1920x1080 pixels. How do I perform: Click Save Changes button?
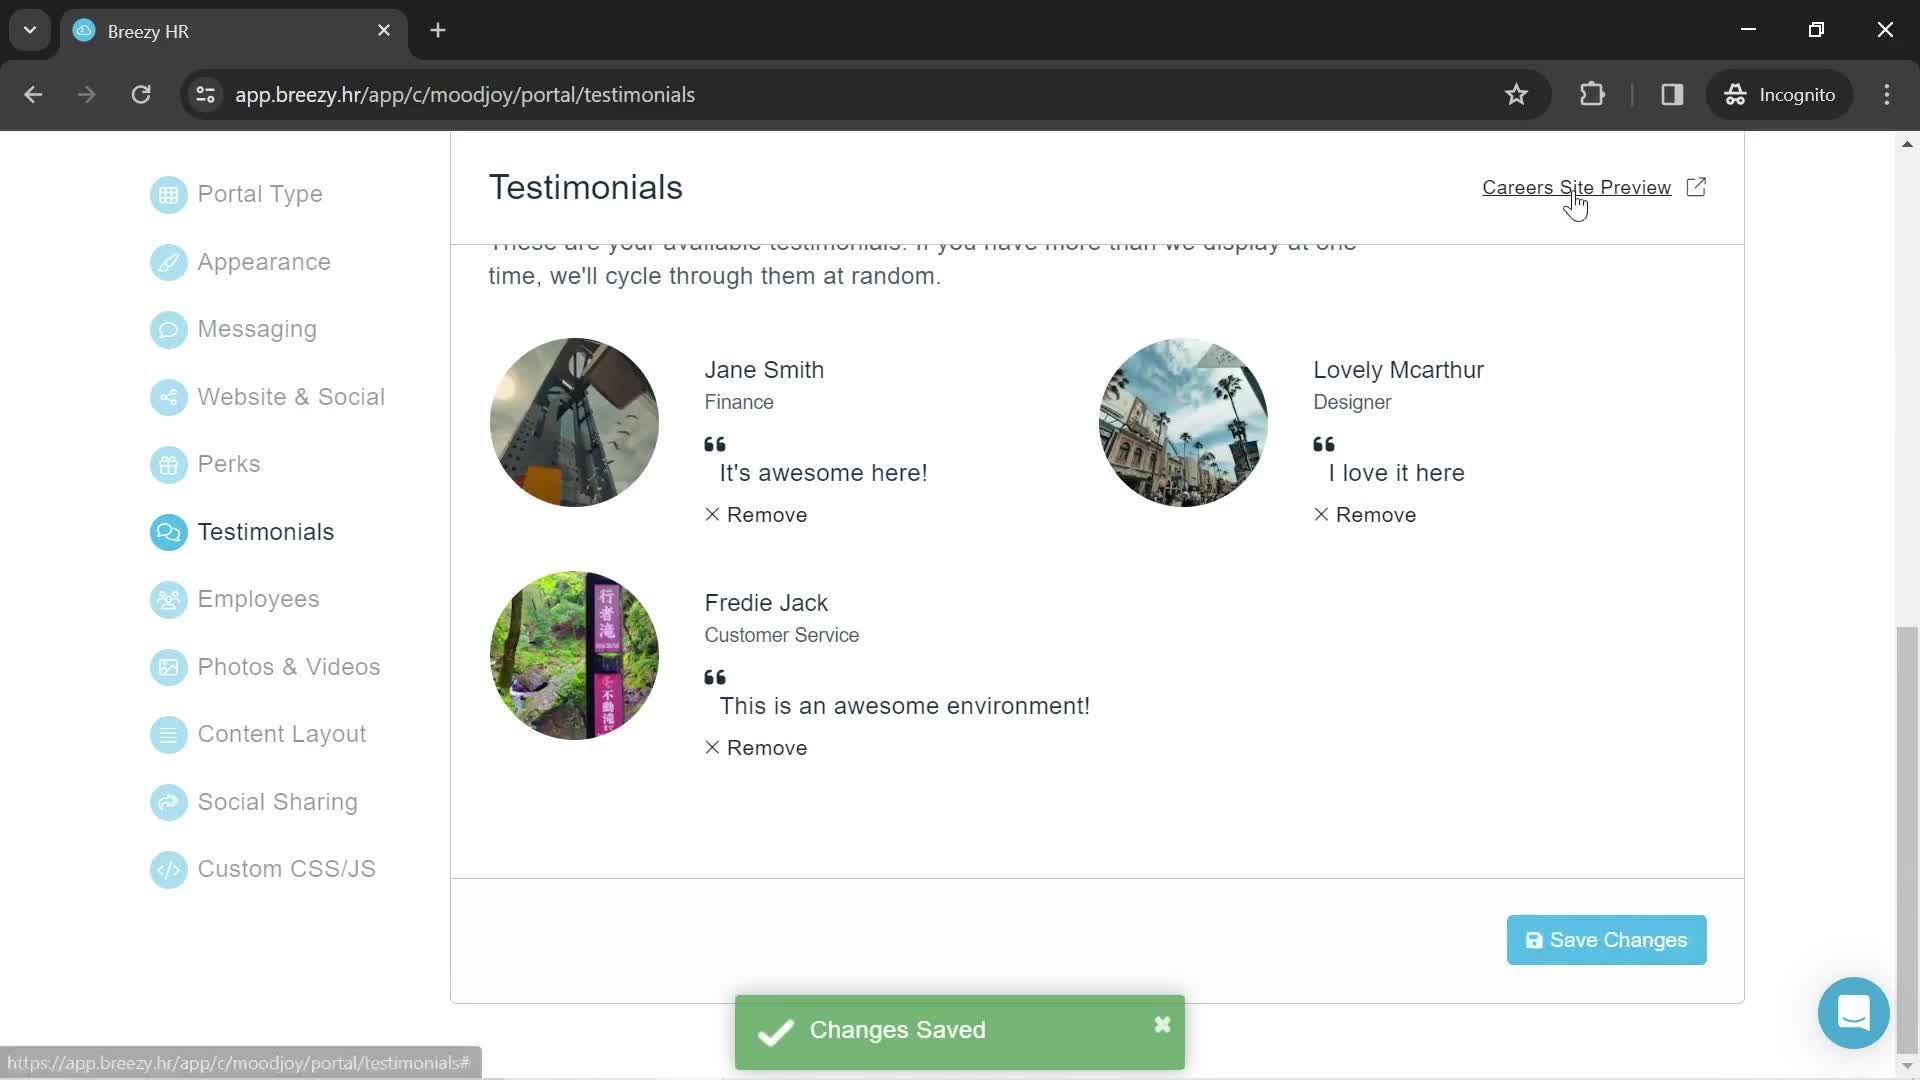(x=1606, y=939)
